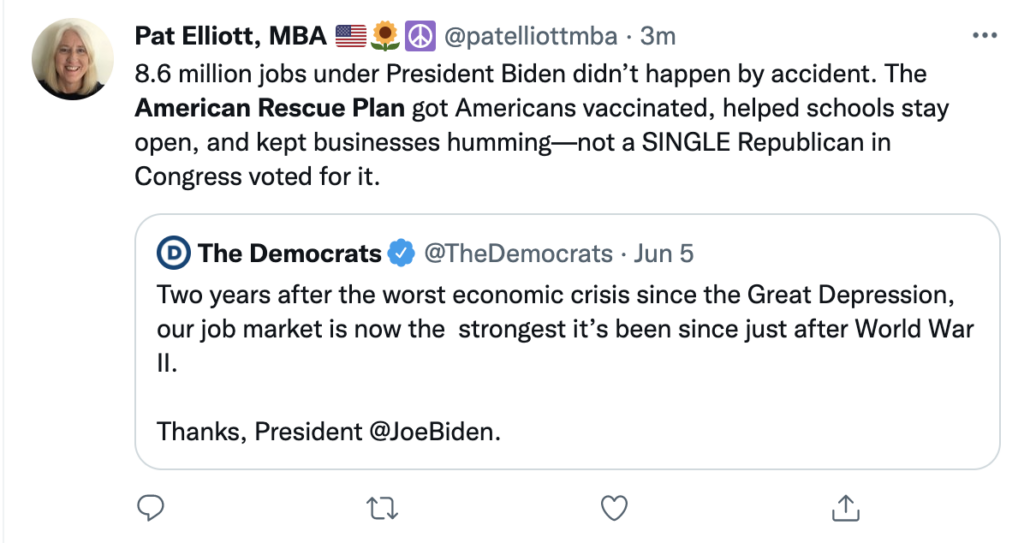Click the American flag emoji

tap(351, 37)
